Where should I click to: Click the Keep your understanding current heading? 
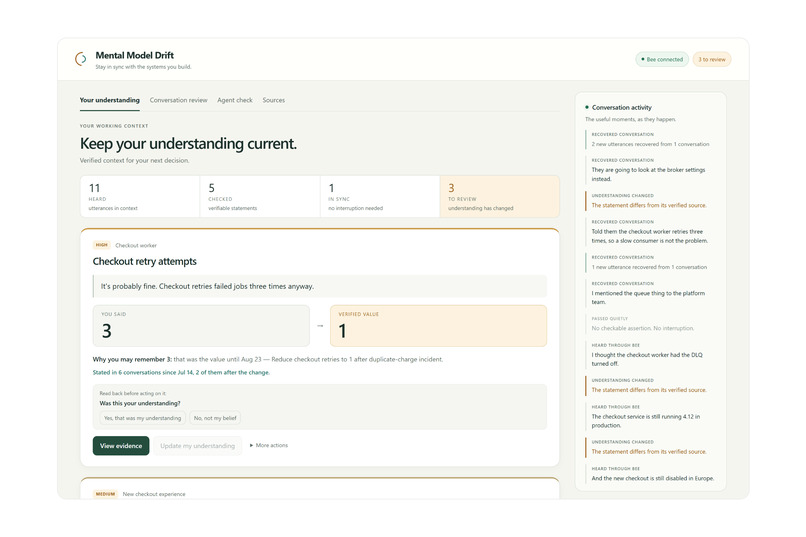point(188,143)
